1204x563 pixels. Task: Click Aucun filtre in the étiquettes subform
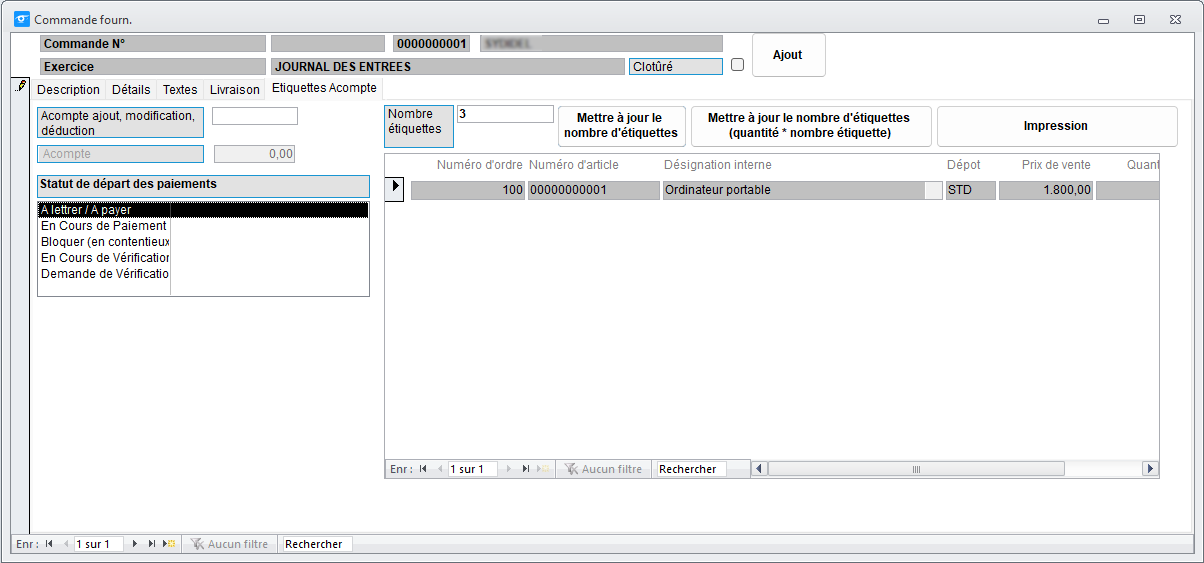[603, 469]
